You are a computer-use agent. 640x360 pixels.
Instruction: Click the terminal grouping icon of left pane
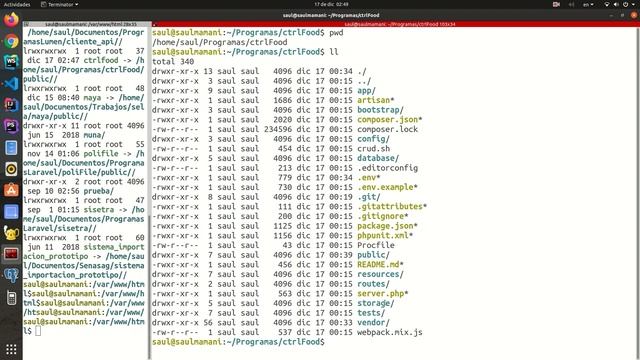[27, 24]
